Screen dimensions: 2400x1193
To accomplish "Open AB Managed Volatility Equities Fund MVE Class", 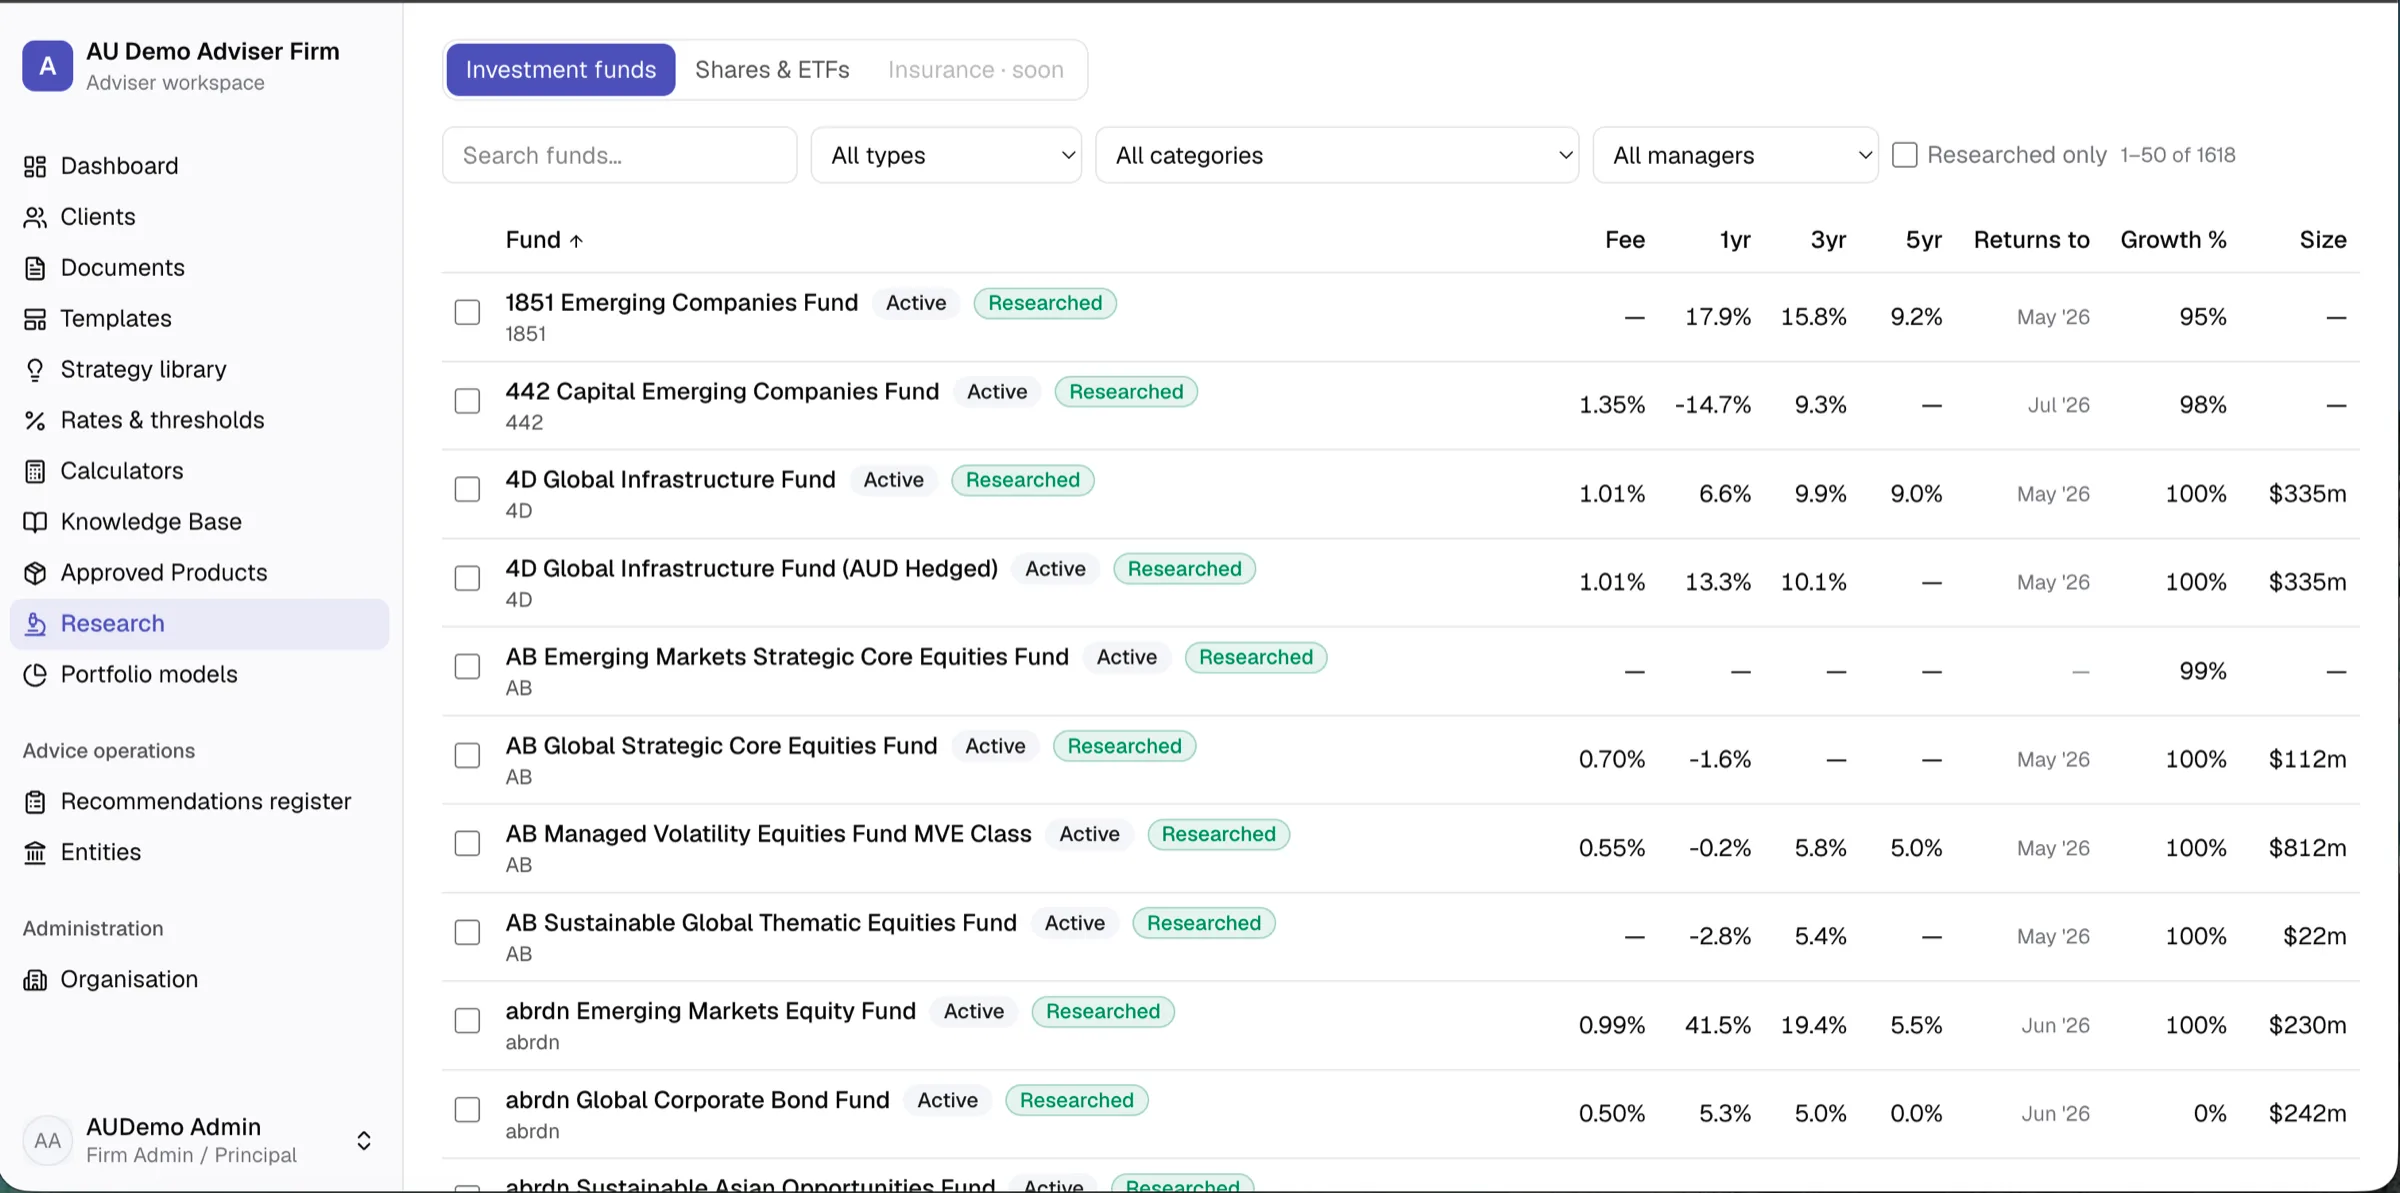I will (x=768, y=834).
